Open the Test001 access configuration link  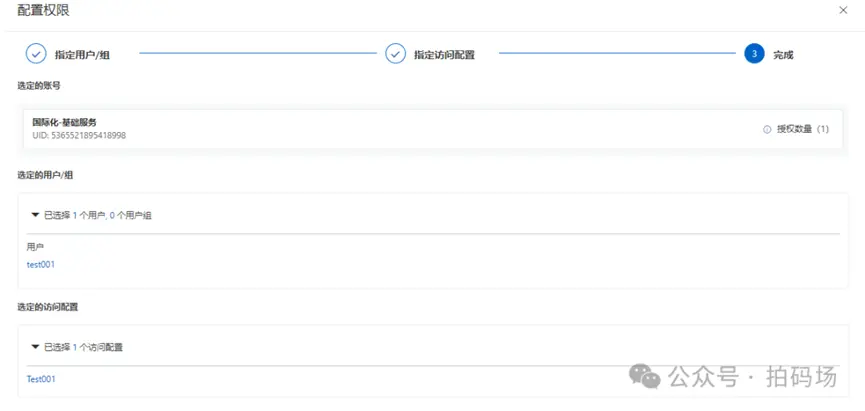[41, 379]
